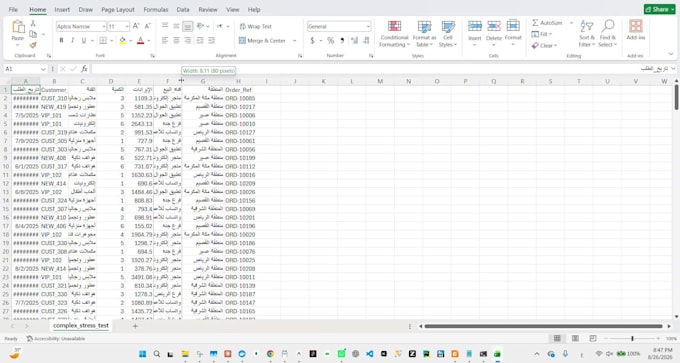Image resolution: width=680 pixels, height=363 pixels.
Task: Toggle Italic formatting
Action: pos(72,40)
